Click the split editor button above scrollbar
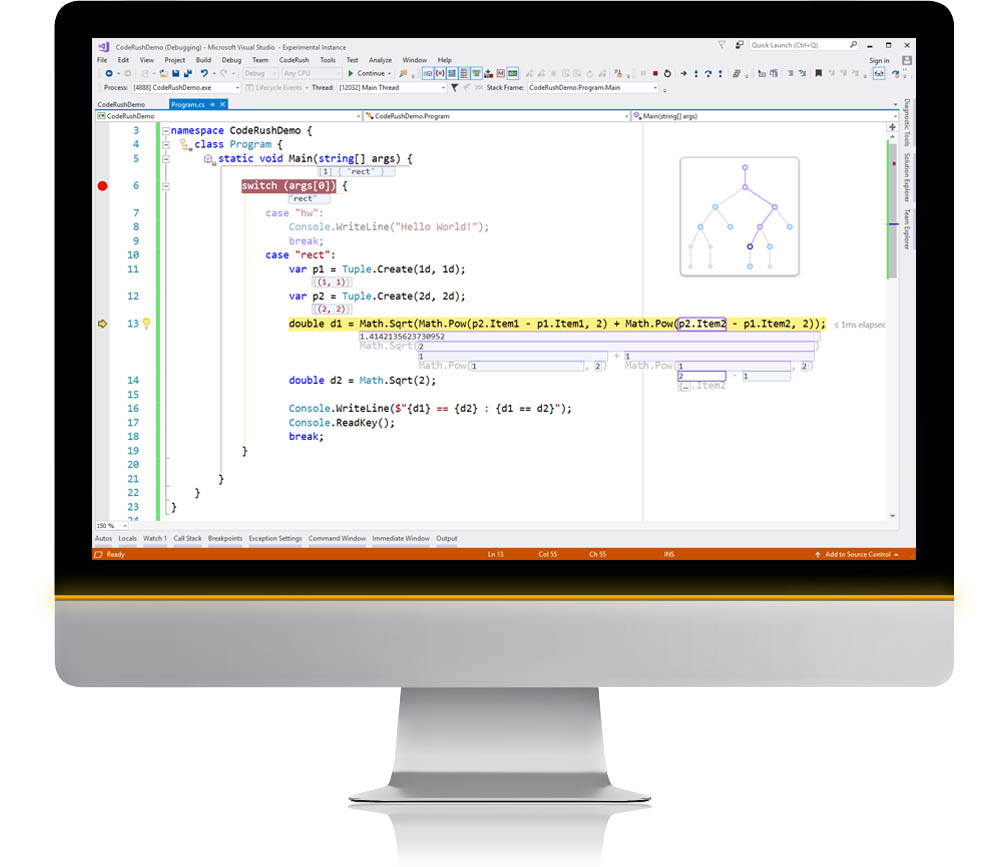999x867 pixels. 893,127
